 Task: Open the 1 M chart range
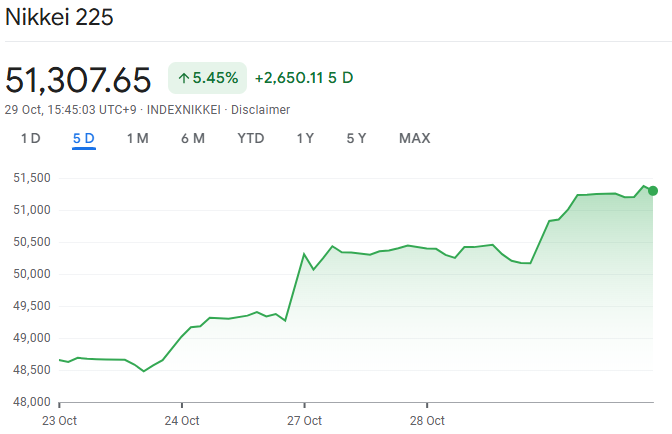pos(137,138)
